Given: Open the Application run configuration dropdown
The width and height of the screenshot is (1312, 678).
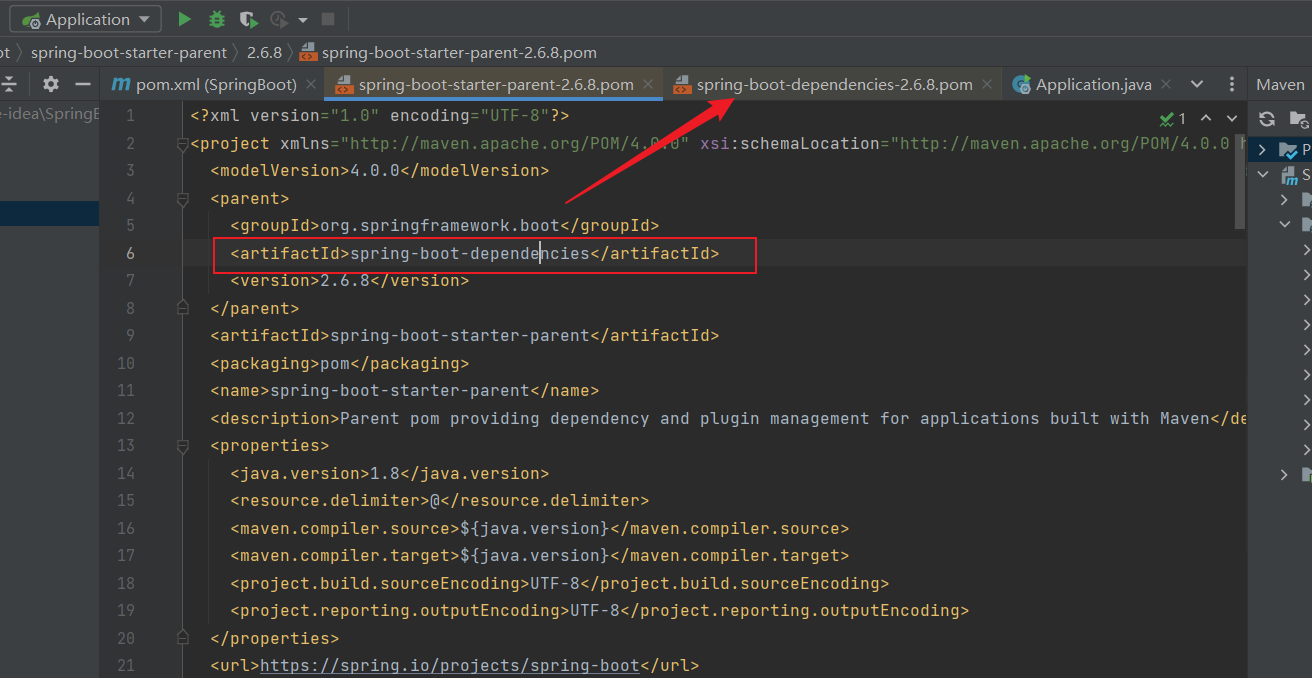Looking at the screenshot, I should click(x=86, y=19).
